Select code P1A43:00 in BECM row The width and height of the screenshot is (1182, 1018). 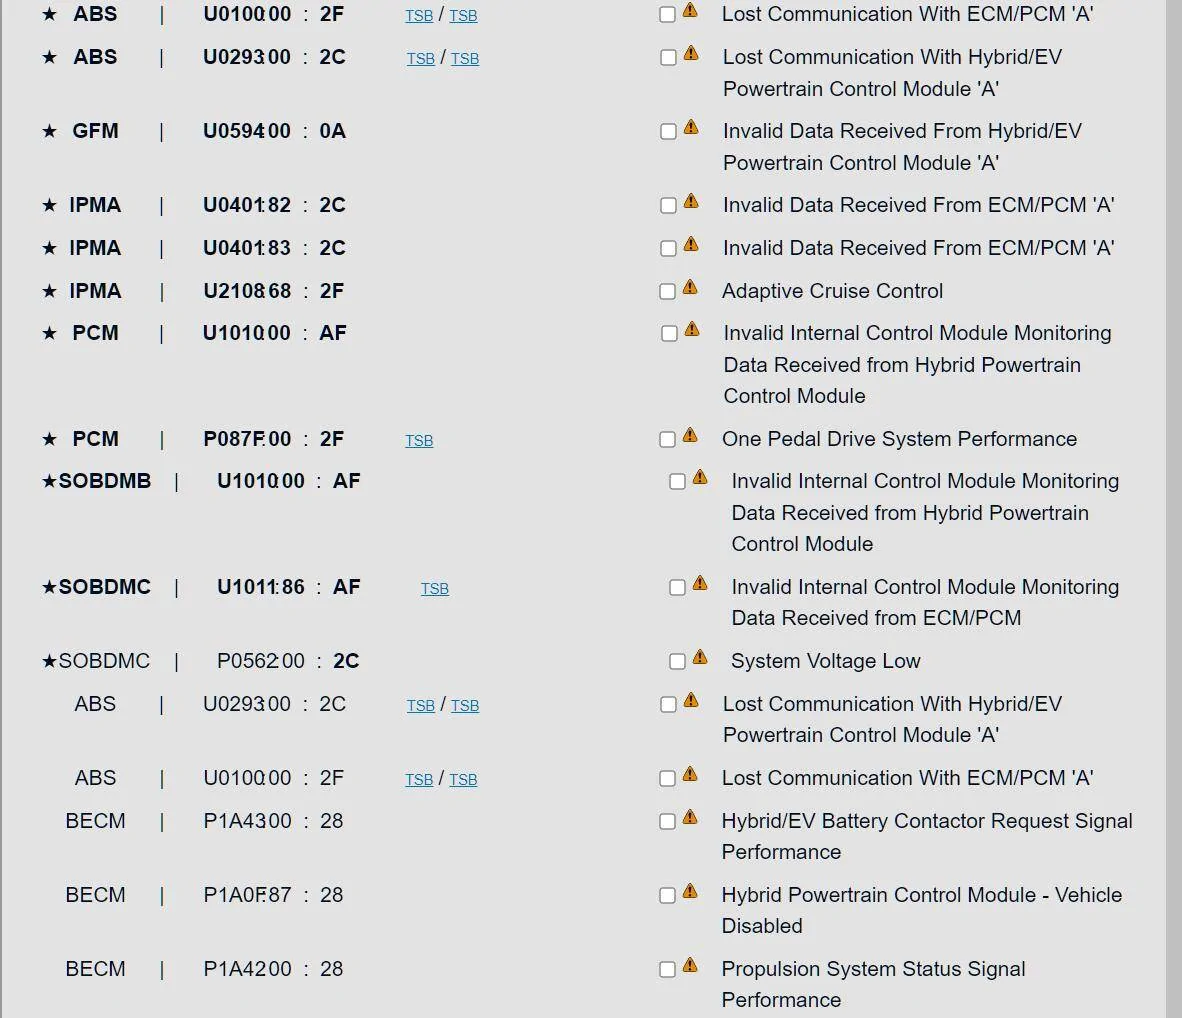247,821
